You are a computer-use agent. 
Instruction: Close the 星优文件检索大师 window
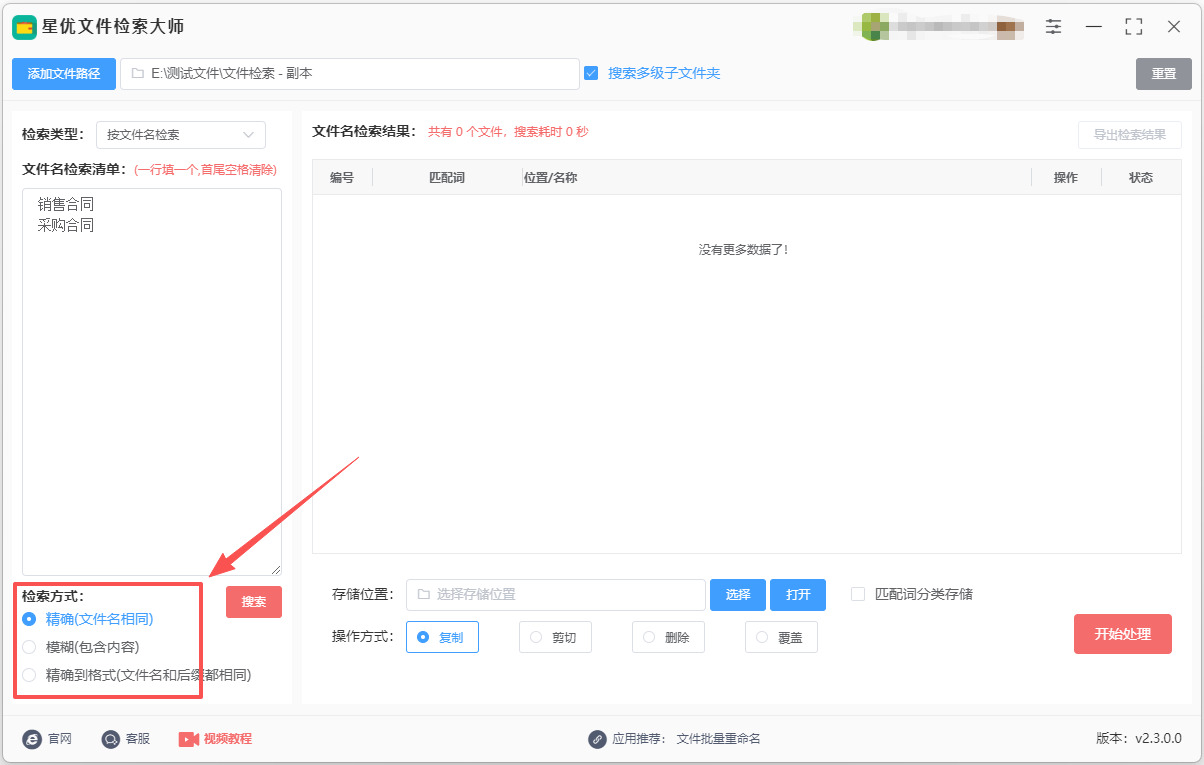[1174, 27]
